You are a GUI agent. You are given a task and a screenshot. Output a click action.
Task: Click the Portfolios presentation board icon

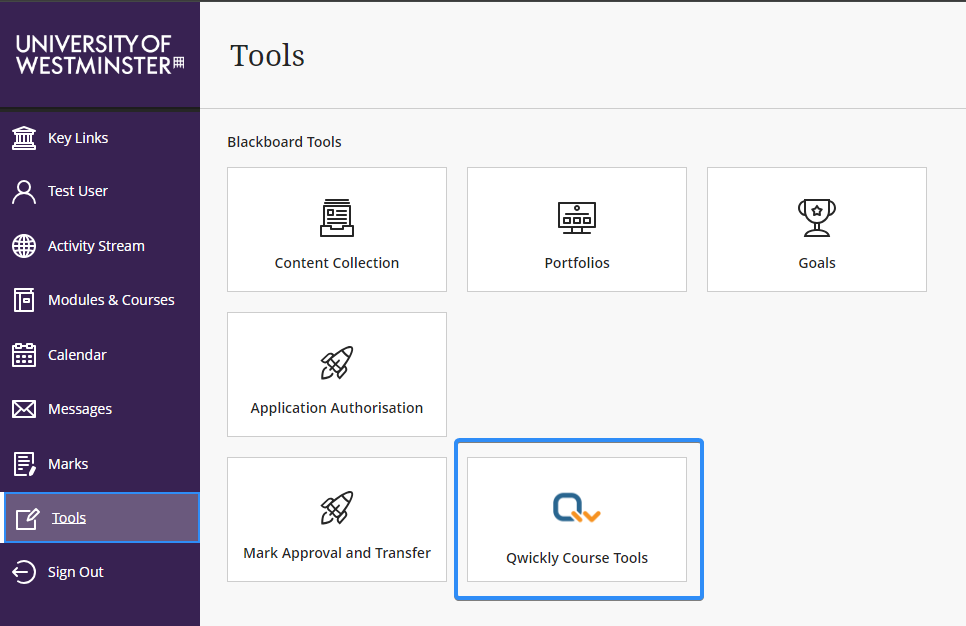click(577, 217)
